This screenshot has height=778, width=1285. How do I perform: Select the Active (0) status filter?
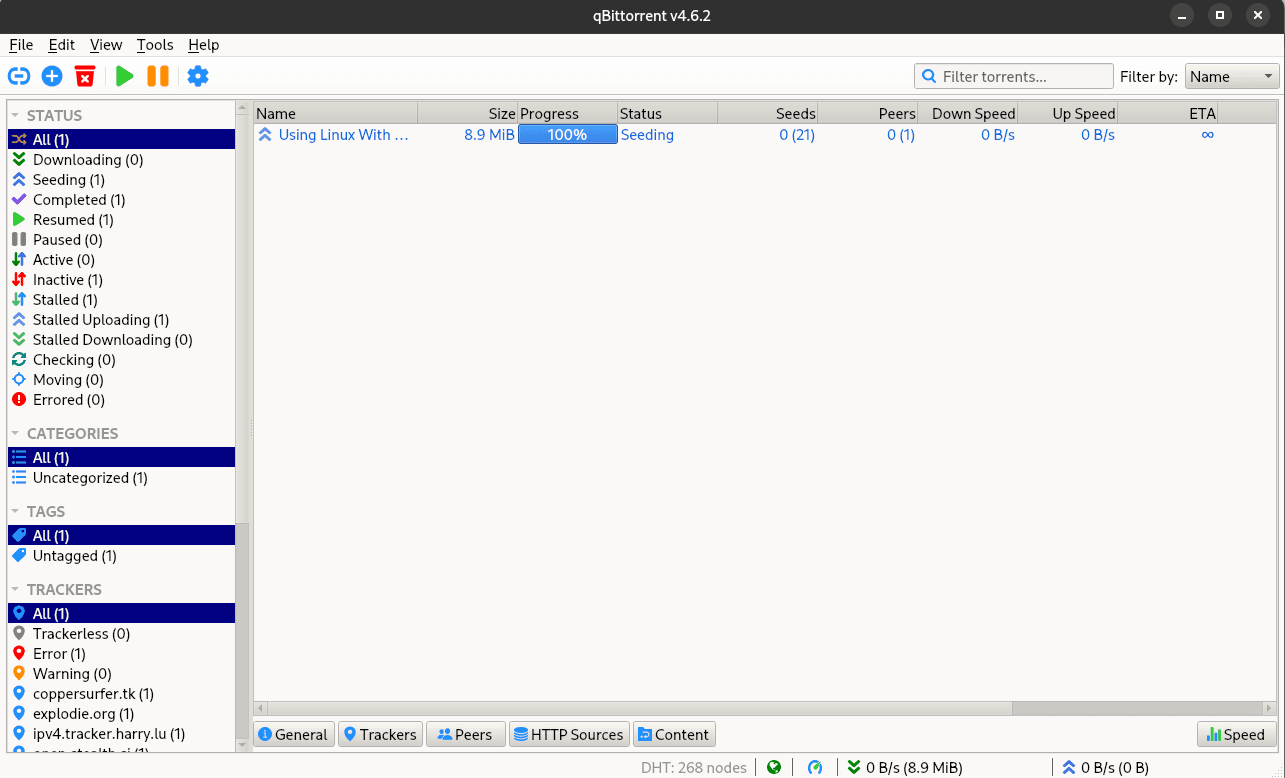coord(122,260)
